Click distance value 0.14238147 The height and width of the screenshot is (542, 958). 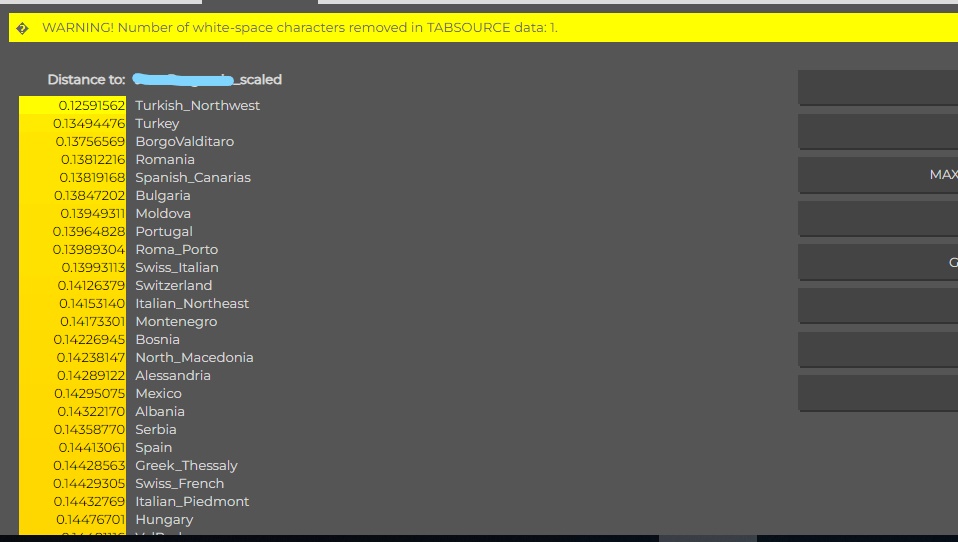coord(91,357)
